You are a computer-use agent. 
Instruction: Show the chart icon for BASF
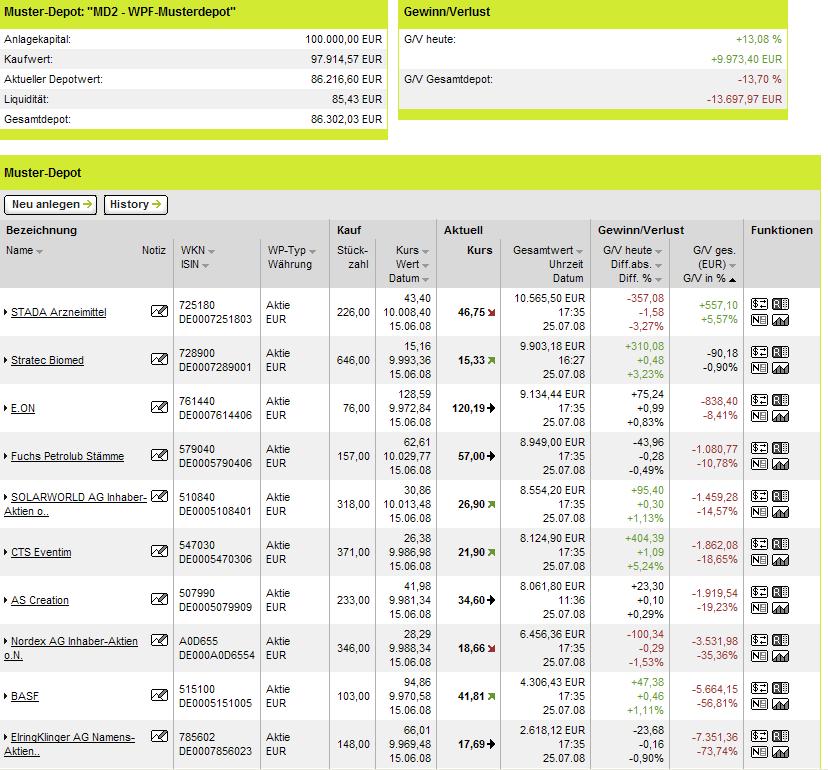tap(780, 704)
